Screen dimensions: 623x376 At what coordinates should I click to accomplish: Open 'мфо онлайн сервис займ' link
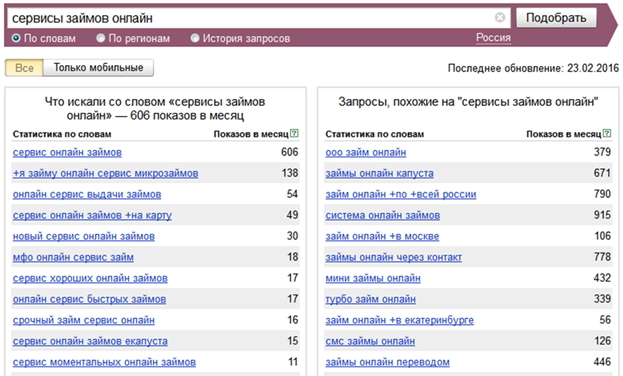pyautogui.click(x=73, y=257)
